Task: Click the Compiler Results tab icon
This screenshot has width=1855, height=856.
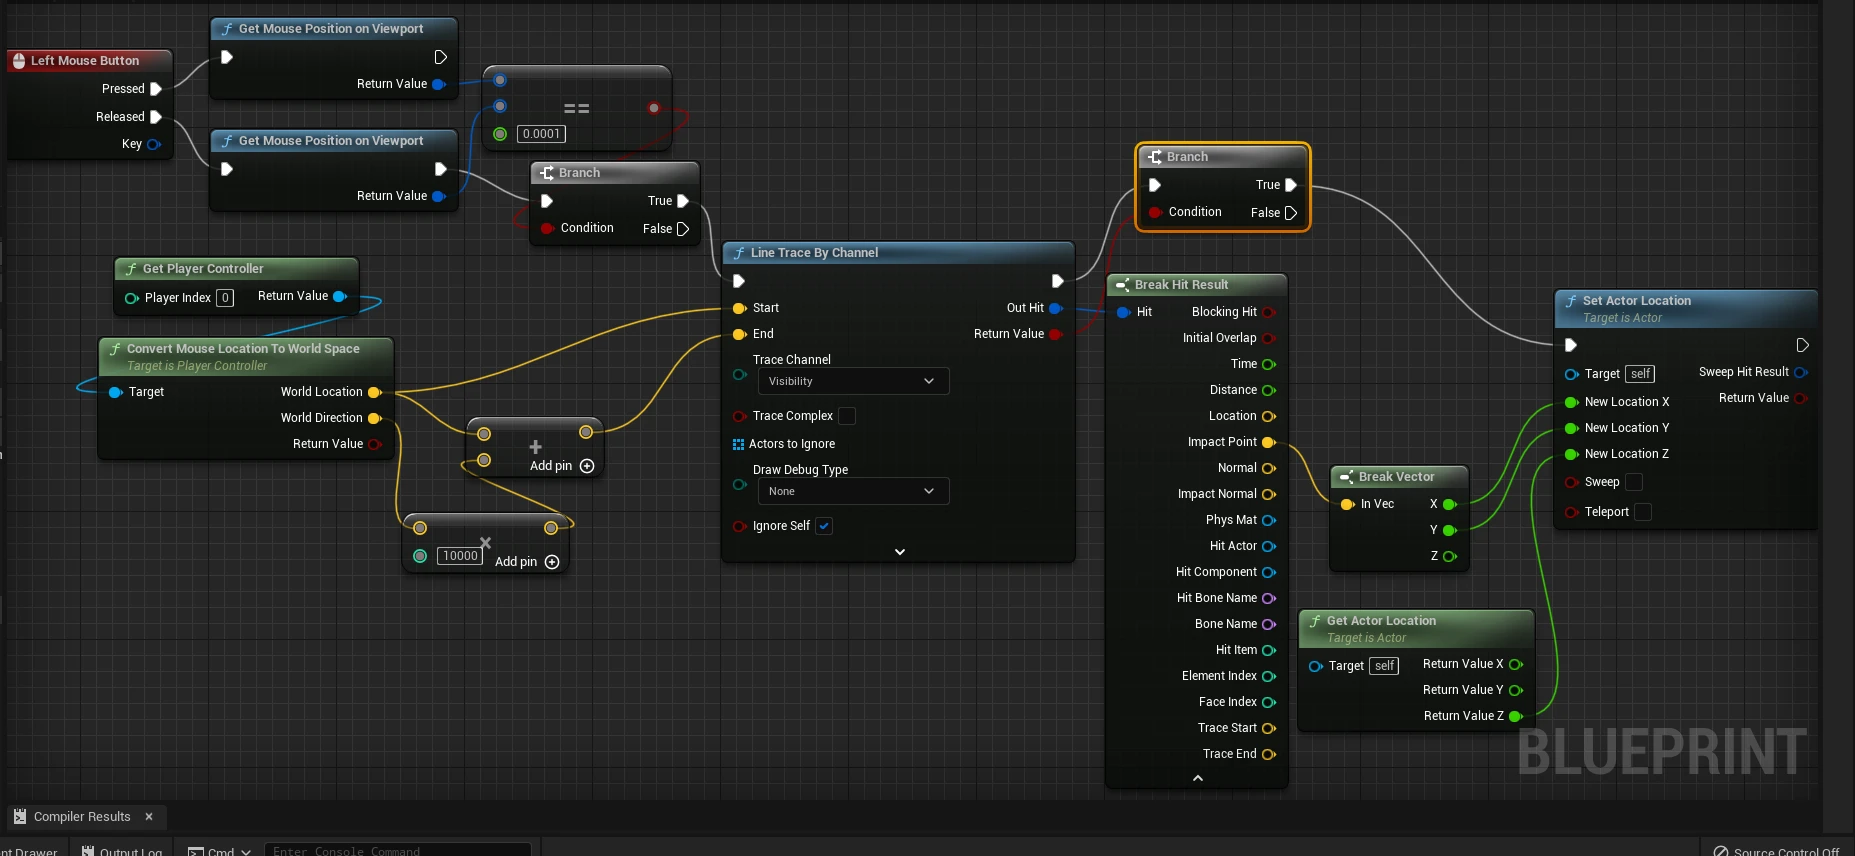Action: pyautogui.click(x=20, y=817)
